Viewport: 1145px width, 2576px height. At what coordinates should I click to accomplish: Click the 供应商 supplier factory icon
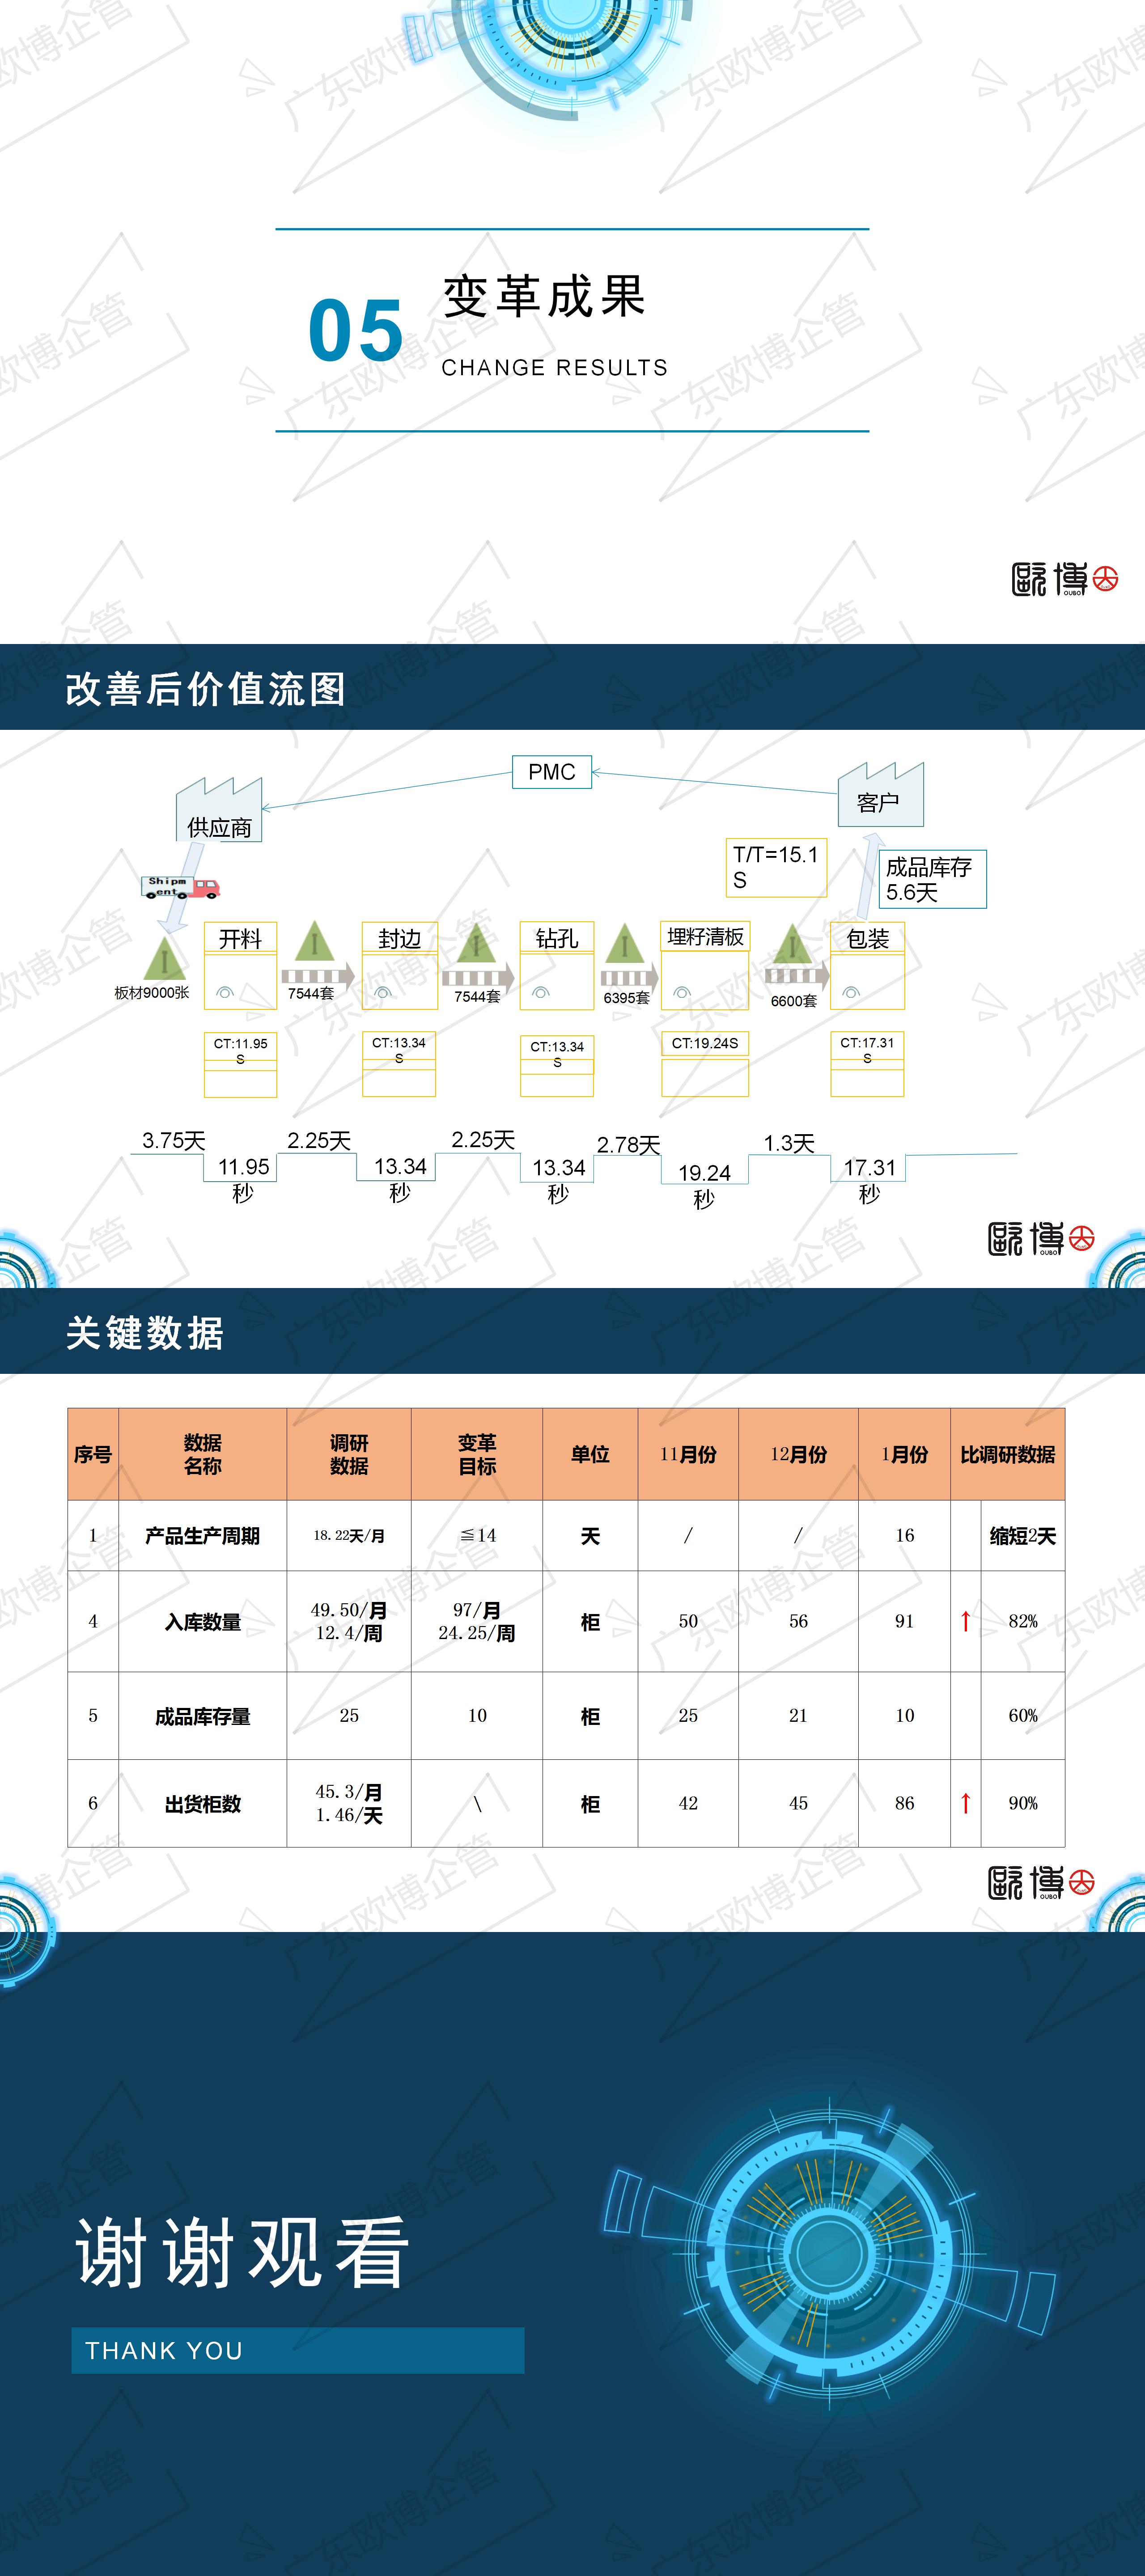tap(219, 809)
